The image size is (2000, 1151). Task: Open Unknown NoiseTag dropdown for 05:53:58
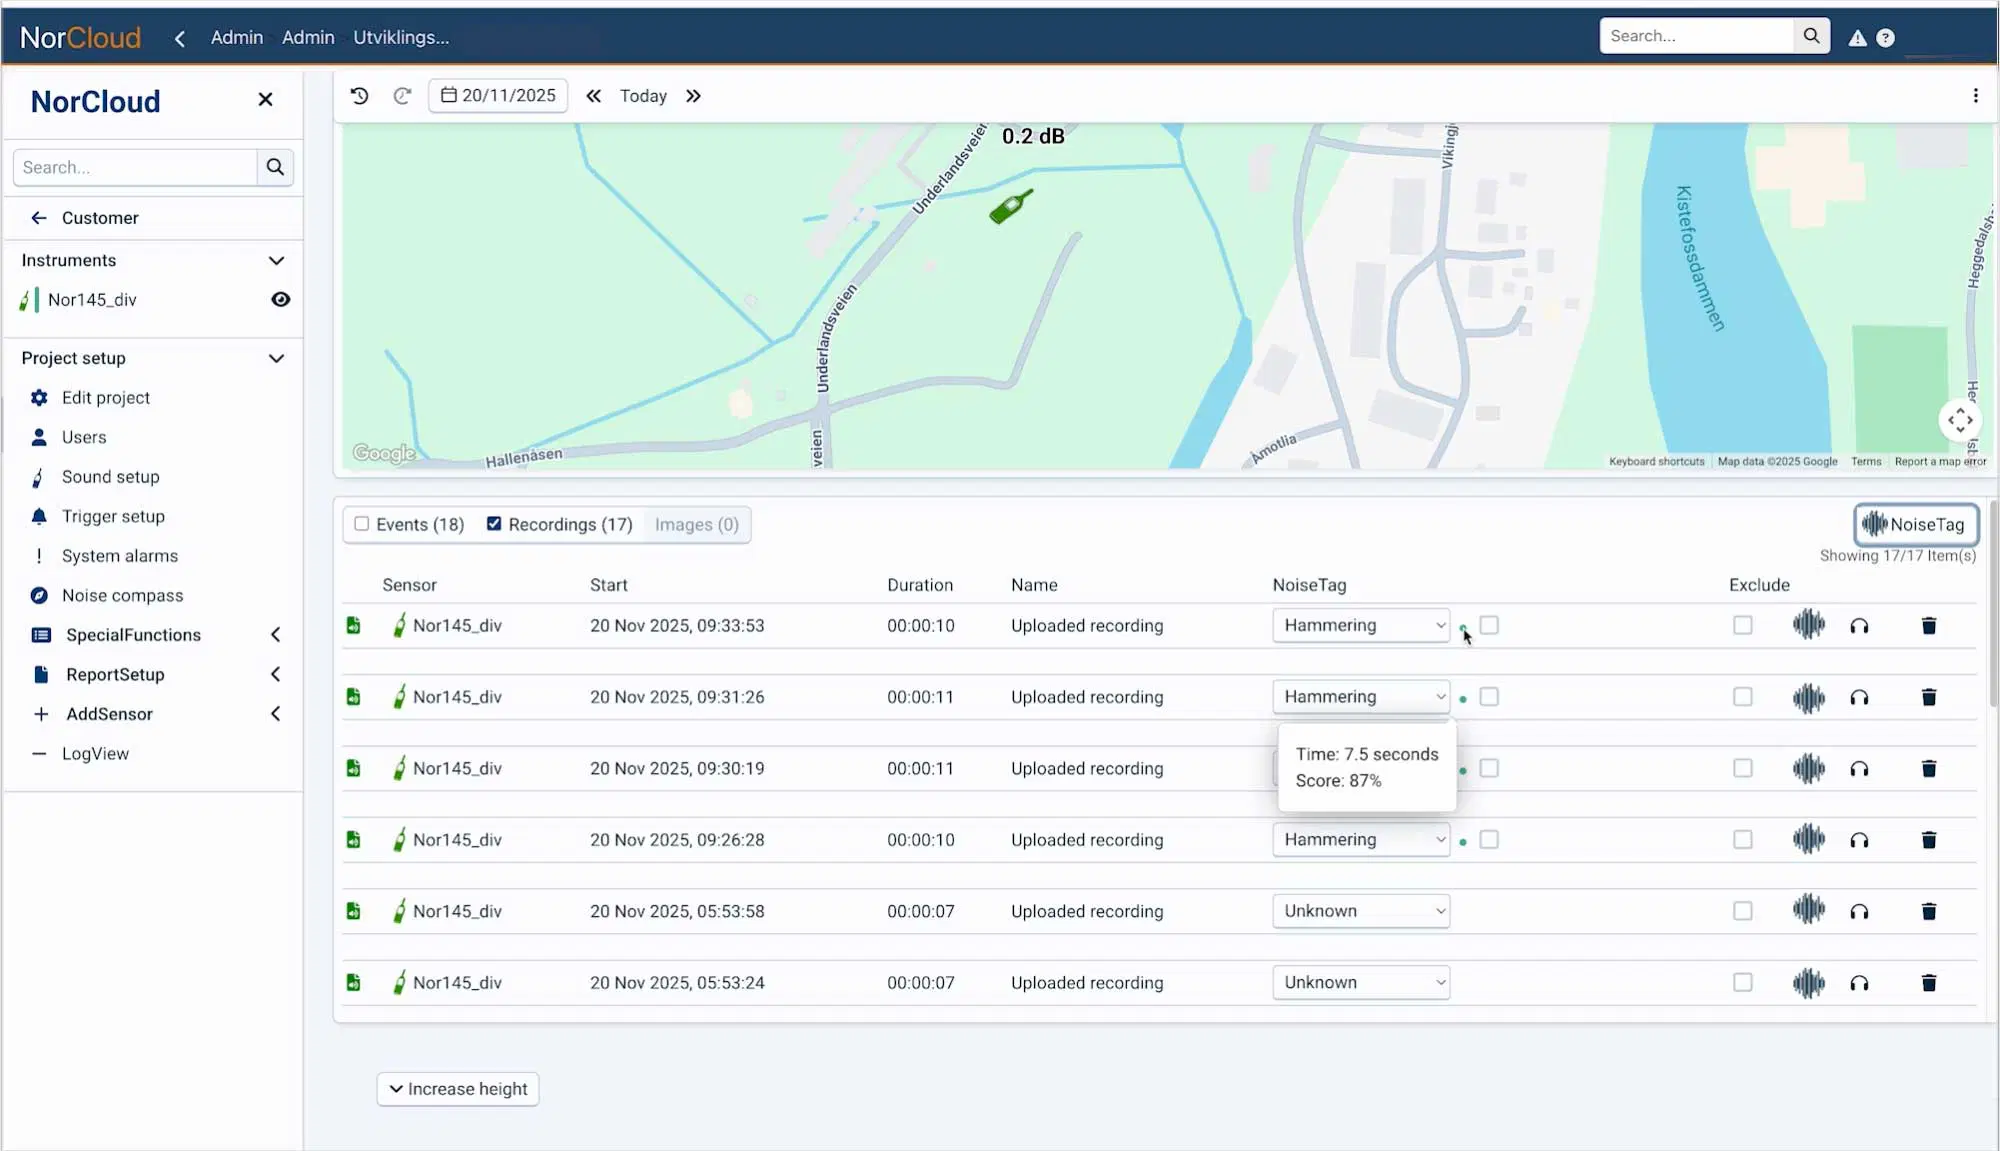(x=1361, y=911)
